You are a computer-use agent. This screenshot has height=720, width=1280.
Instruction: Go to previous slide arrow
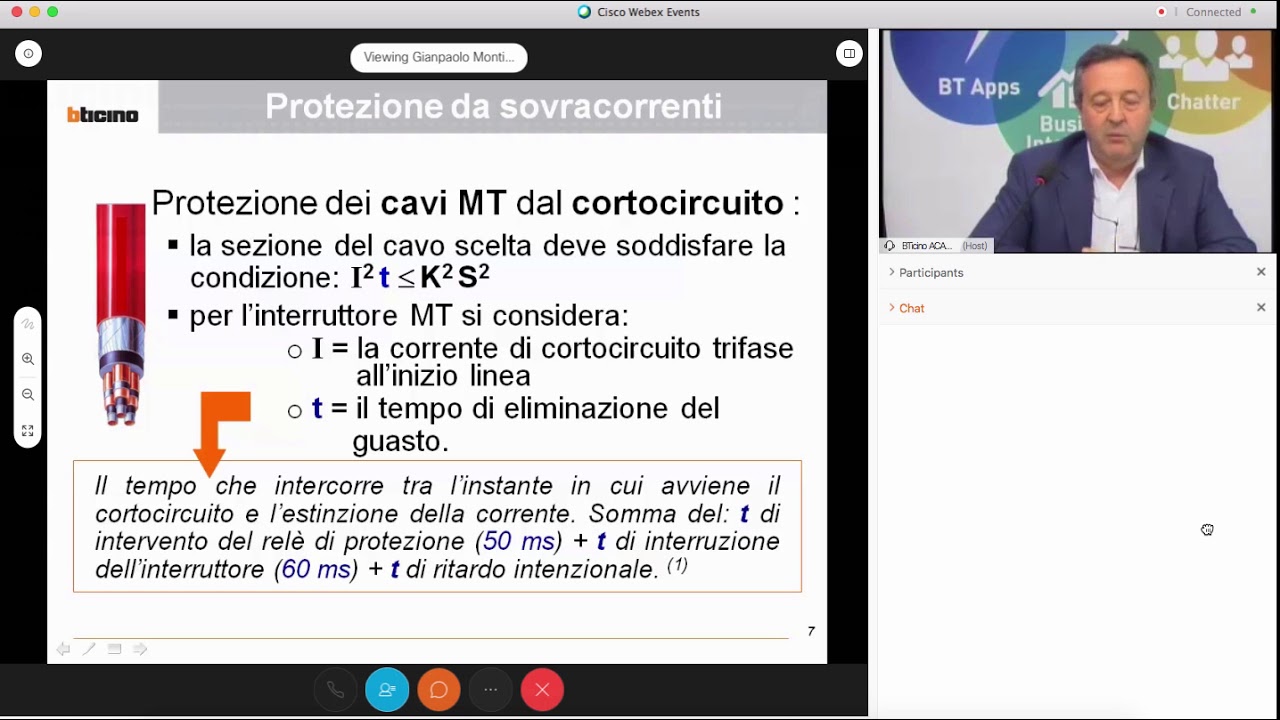point(63,649)
